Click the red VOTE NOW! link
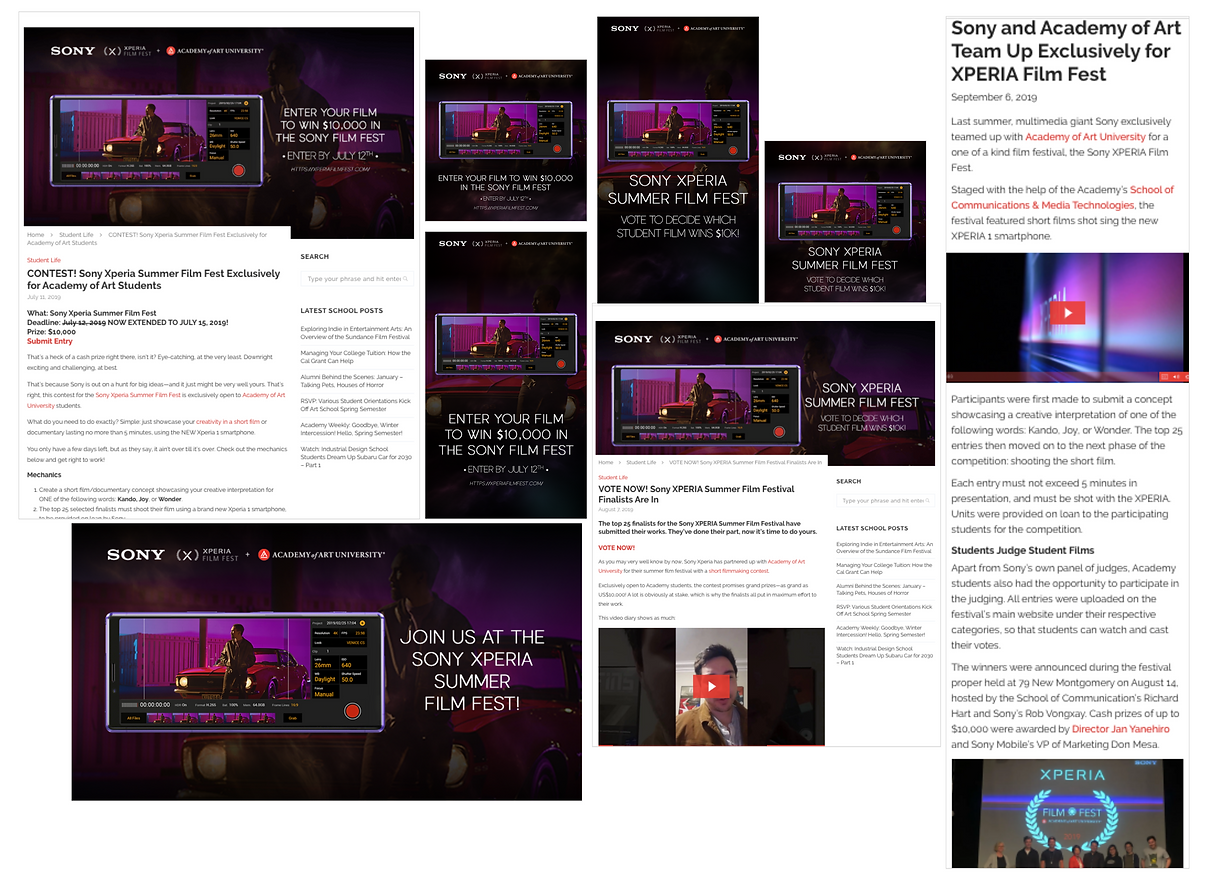Viewport: 1208px width, 880px height. tap(617, 548)
